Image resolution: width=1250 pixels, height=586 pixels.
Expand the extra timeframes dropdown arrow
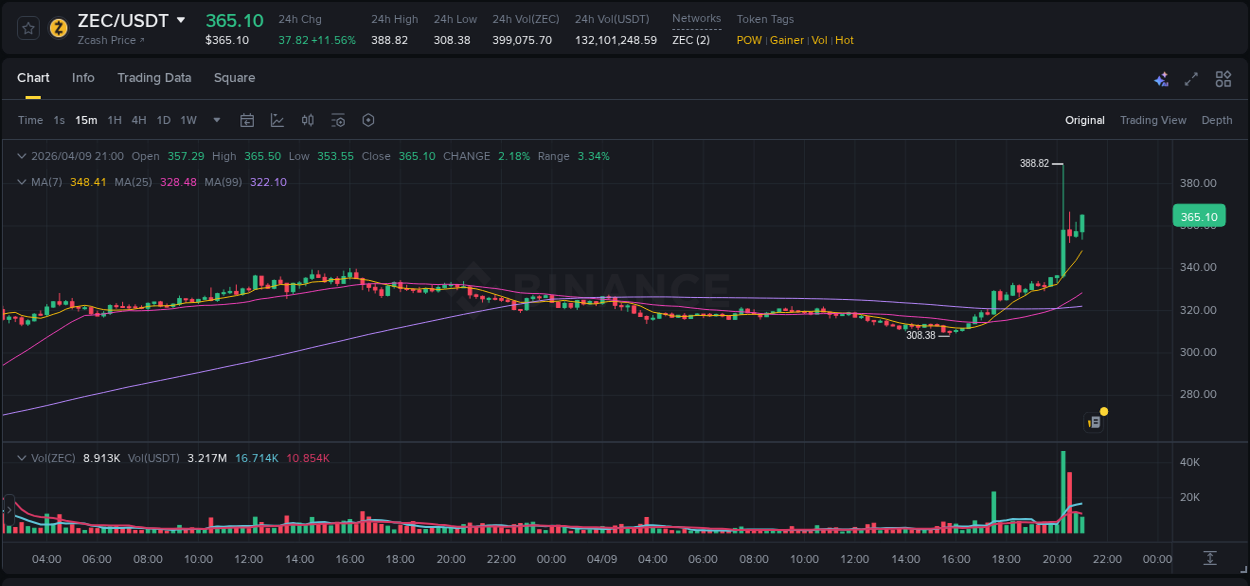[x=215, y=120]
